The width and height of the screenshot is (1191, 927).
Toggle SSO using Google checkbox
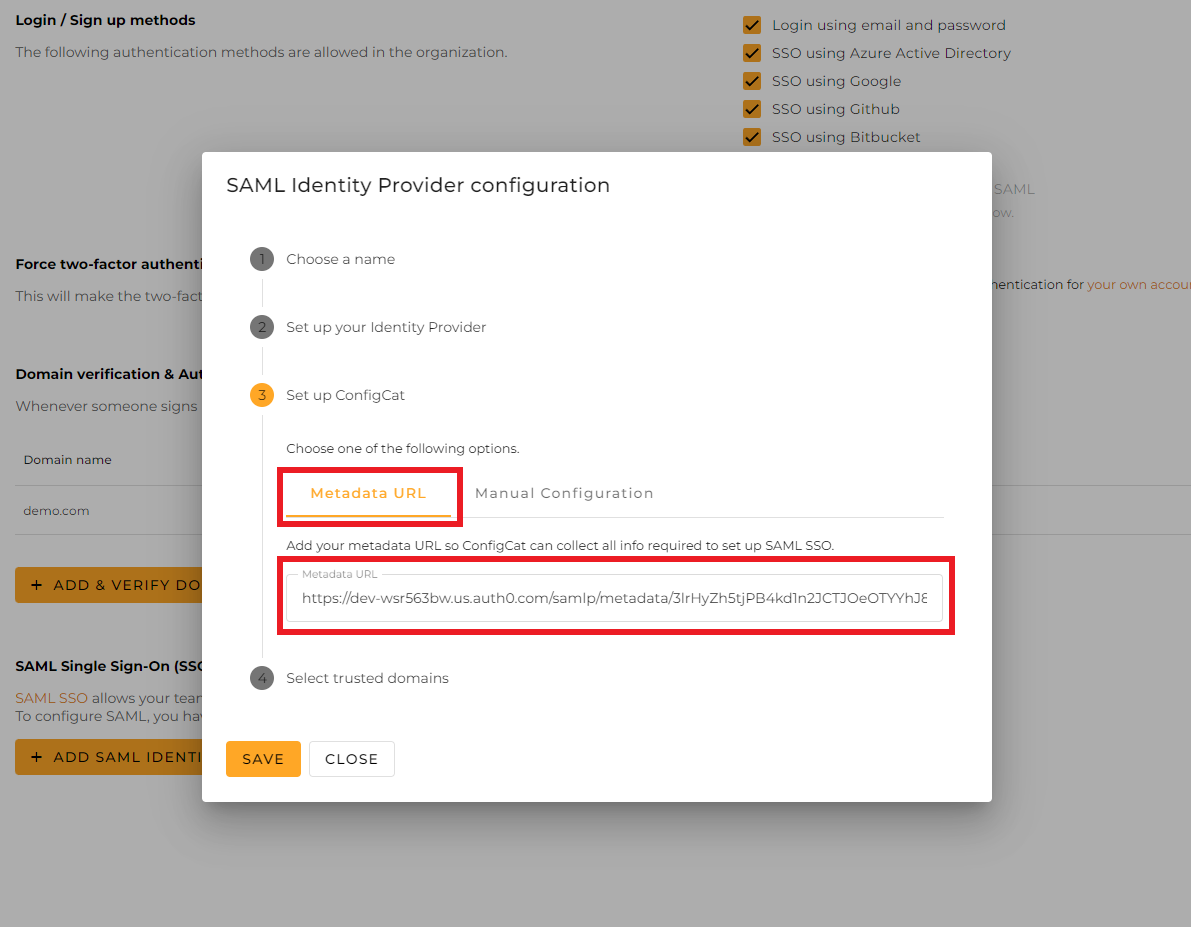click(x=752, y=81)
